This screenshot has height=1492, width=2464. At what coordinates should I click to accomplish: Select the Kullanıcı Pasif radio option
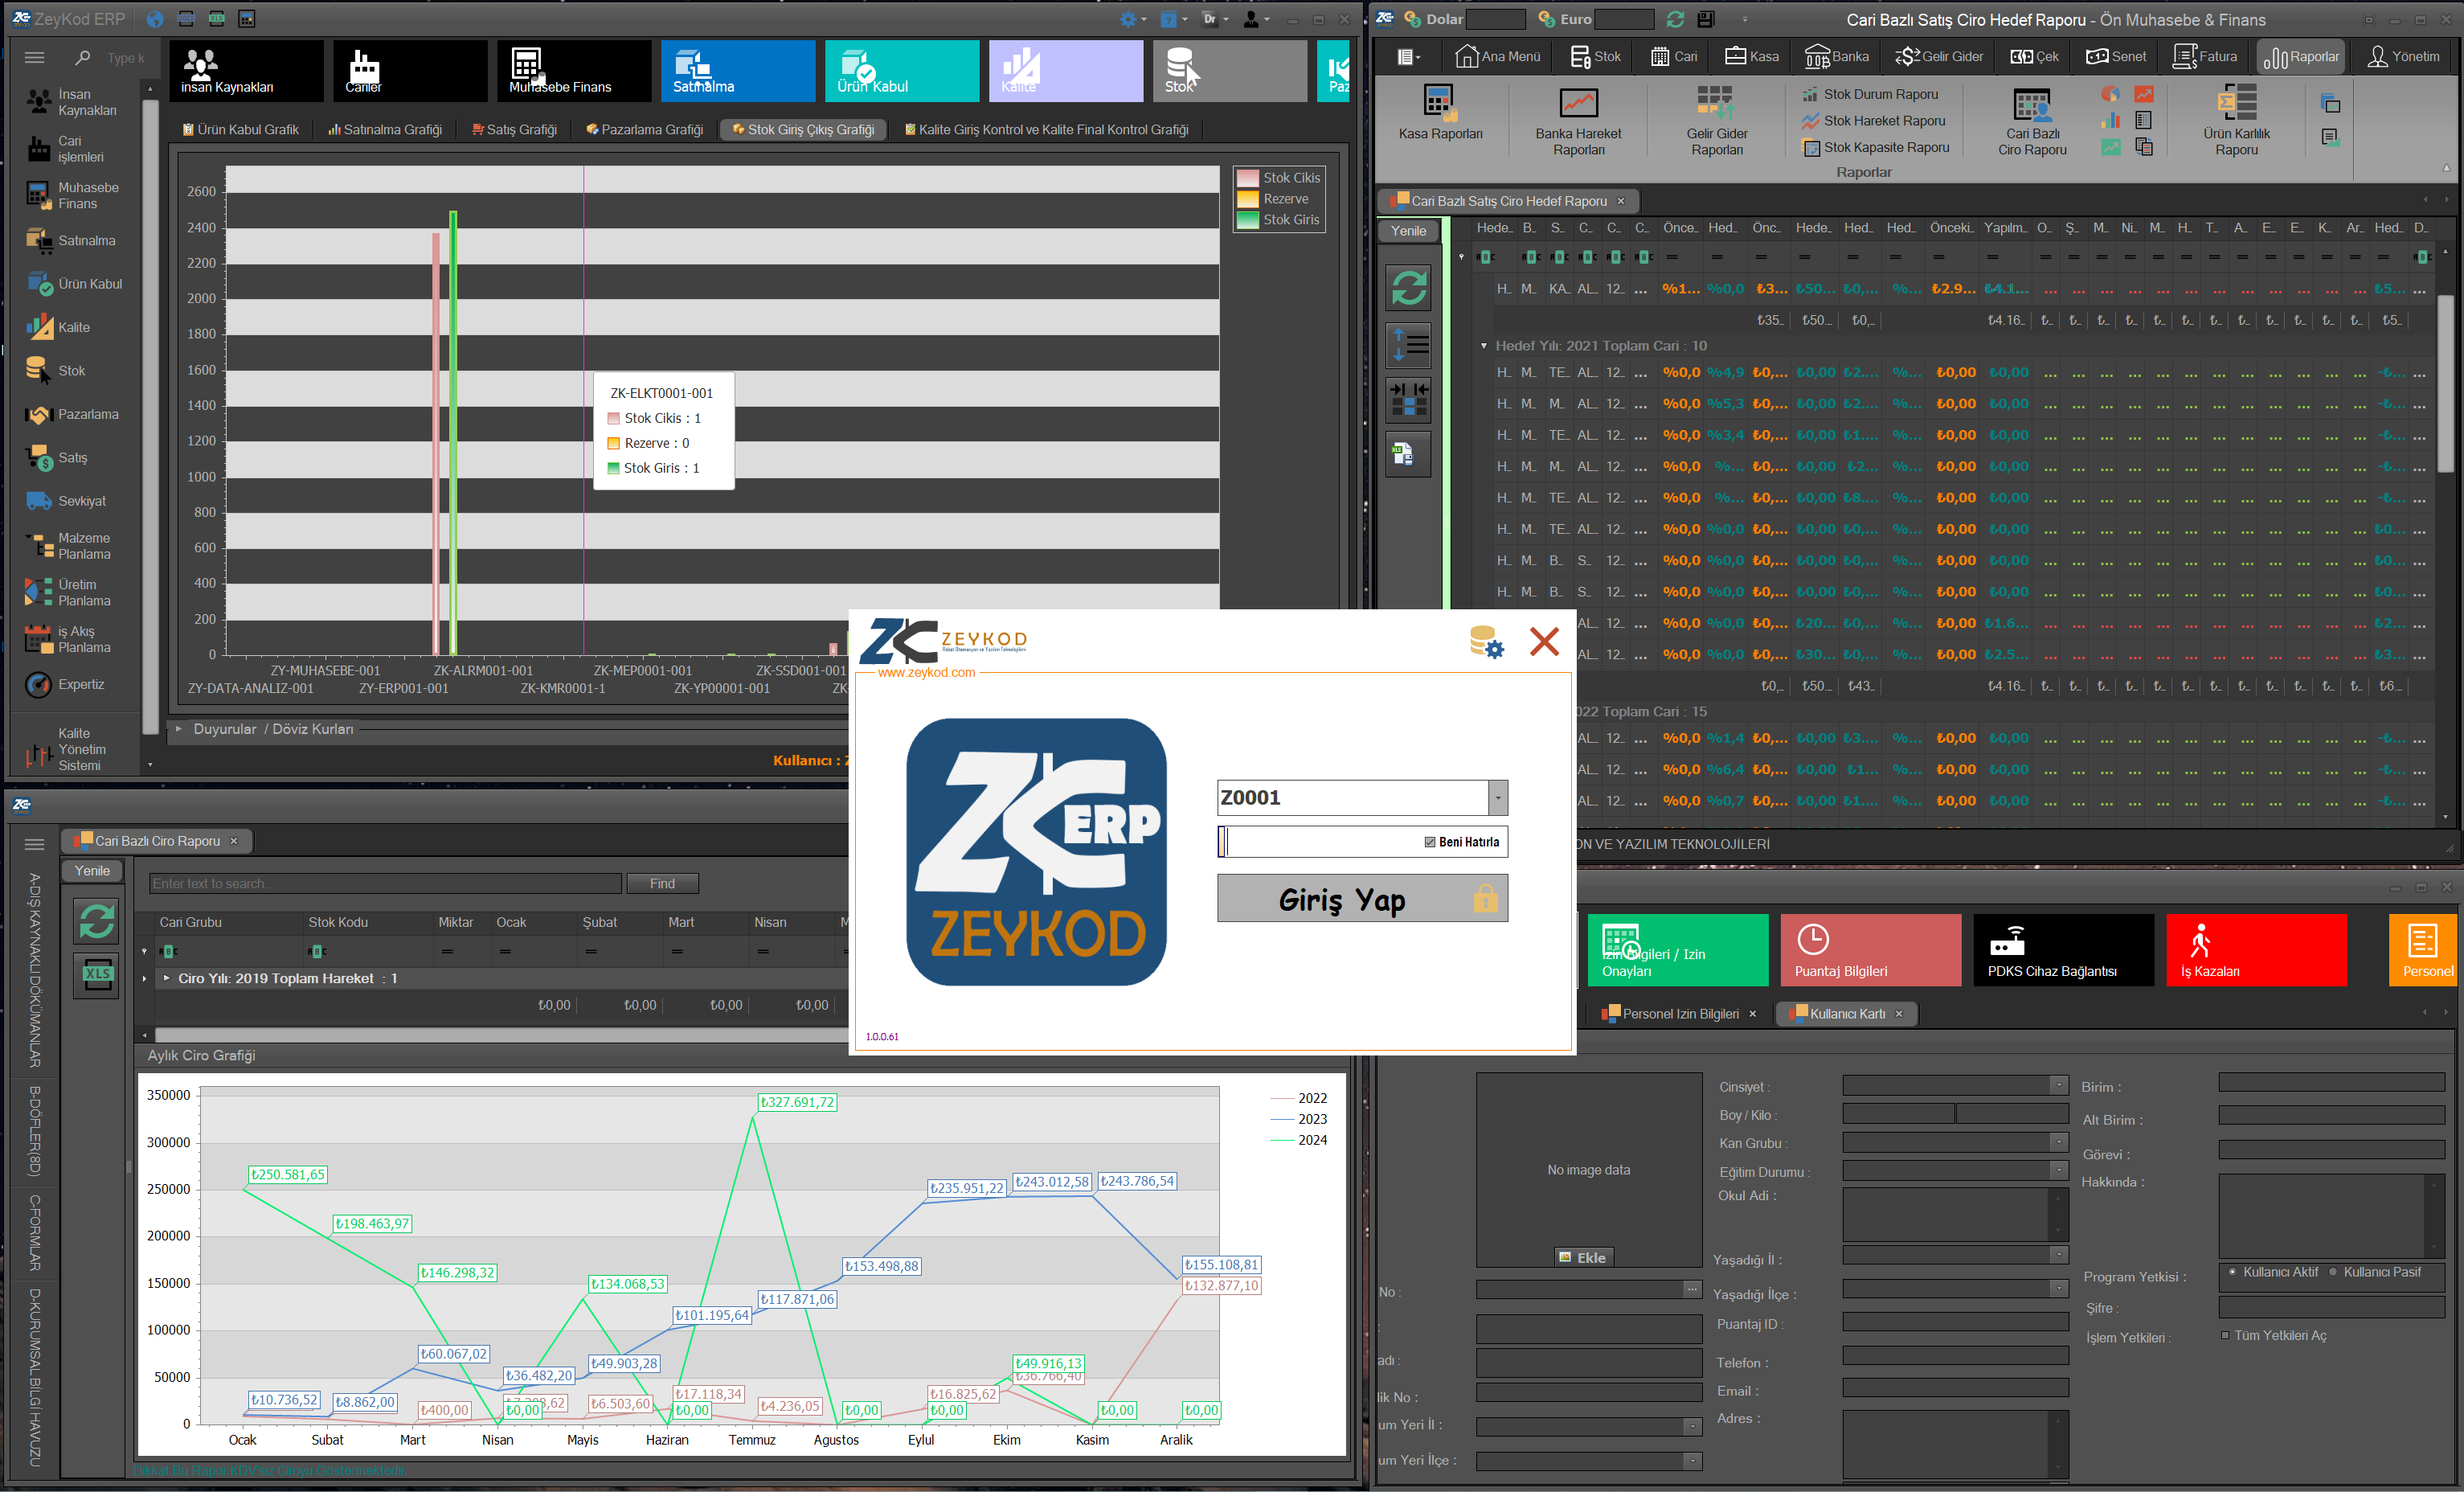[x=2333, y=1272]
